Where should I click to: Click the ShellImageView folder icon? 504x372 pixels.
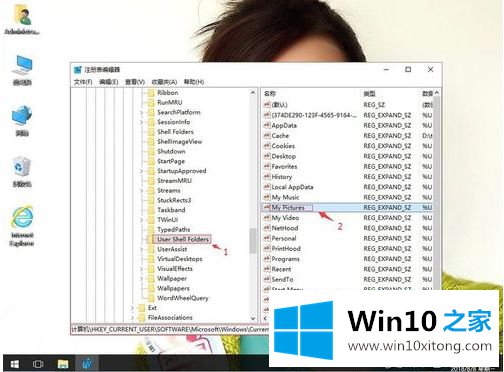tap(151, 142)
